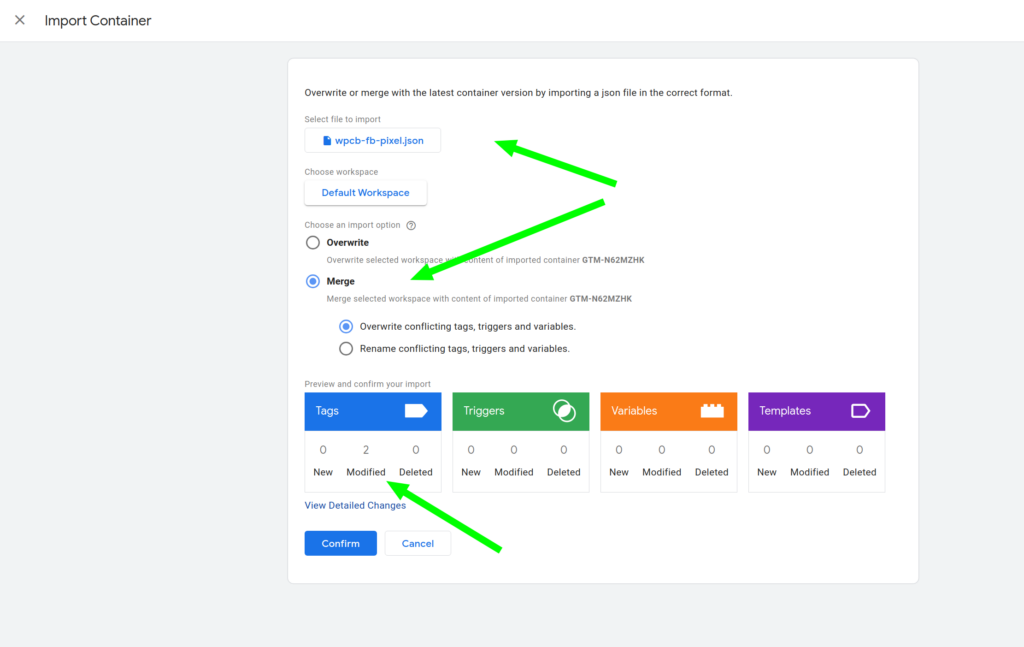Screen dimensions: 1024x647
Task: Open View Detailed Changes link
Action: (355, 505)
